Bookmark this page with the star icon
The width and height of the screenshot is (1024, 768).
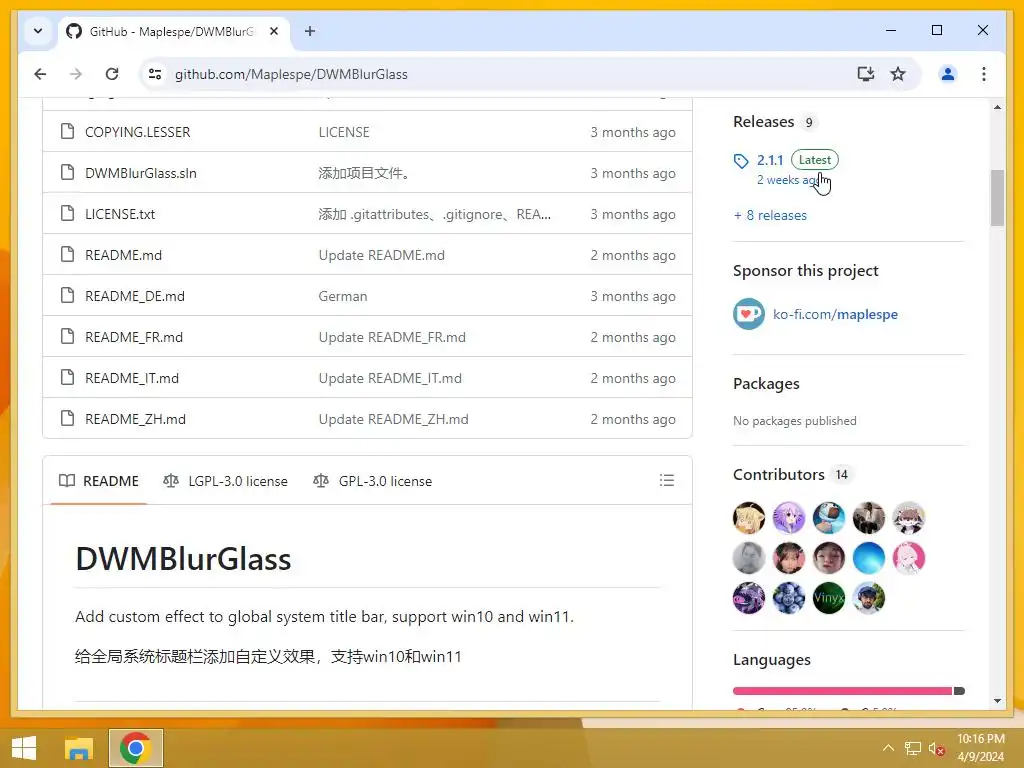[898, 74]
